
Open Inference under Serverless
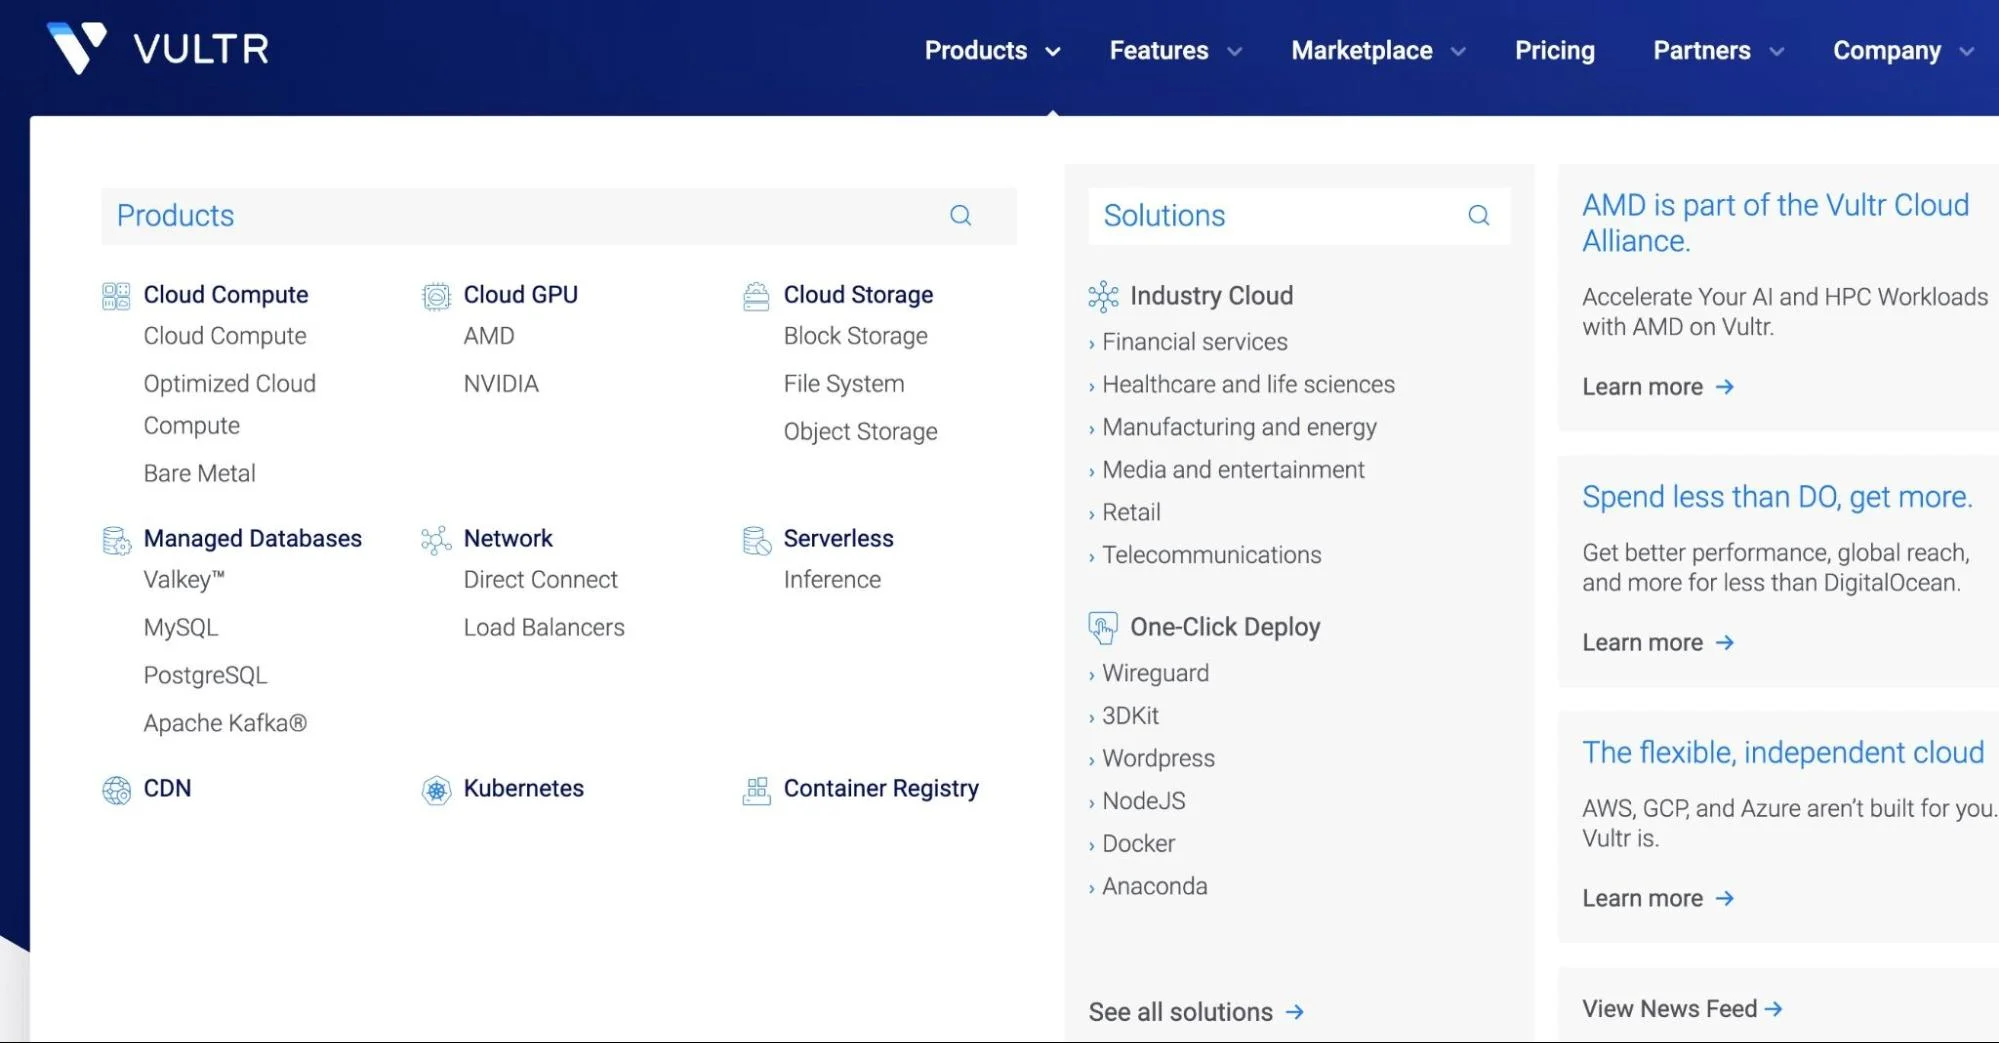tap(832, 580)
